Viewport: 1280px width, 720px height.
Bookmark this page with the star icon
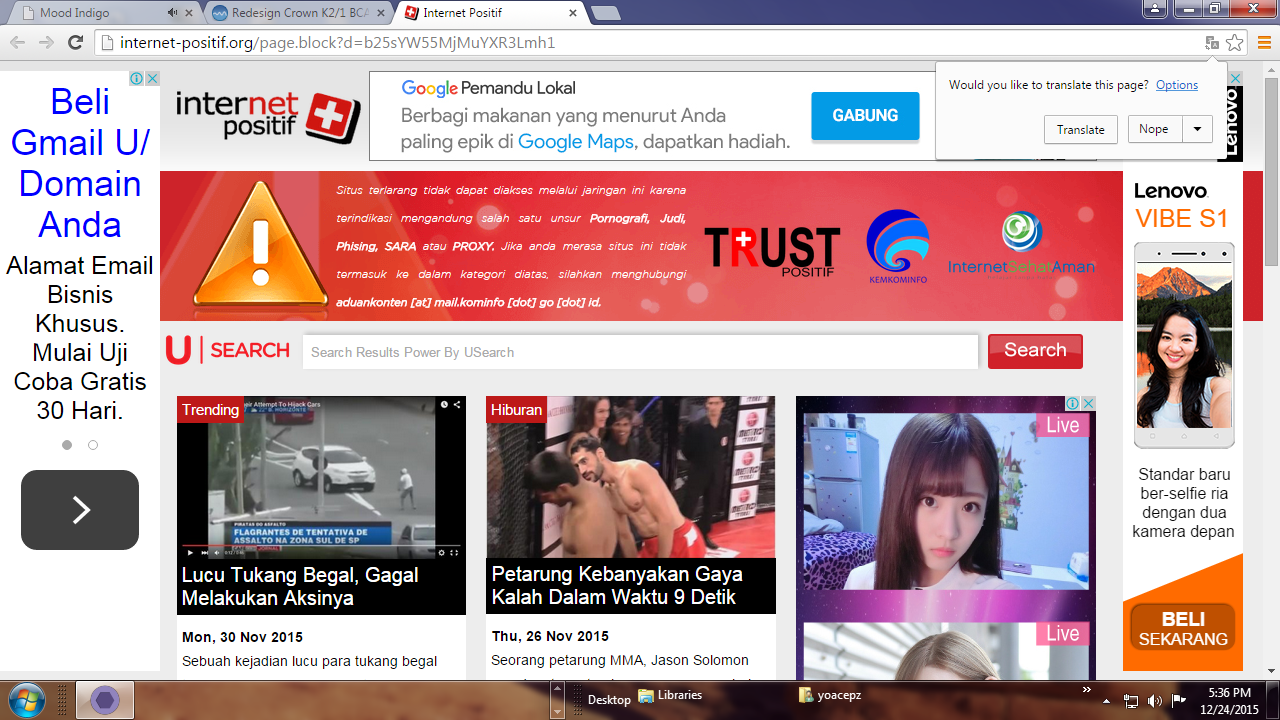click(x=1235, y=43)
